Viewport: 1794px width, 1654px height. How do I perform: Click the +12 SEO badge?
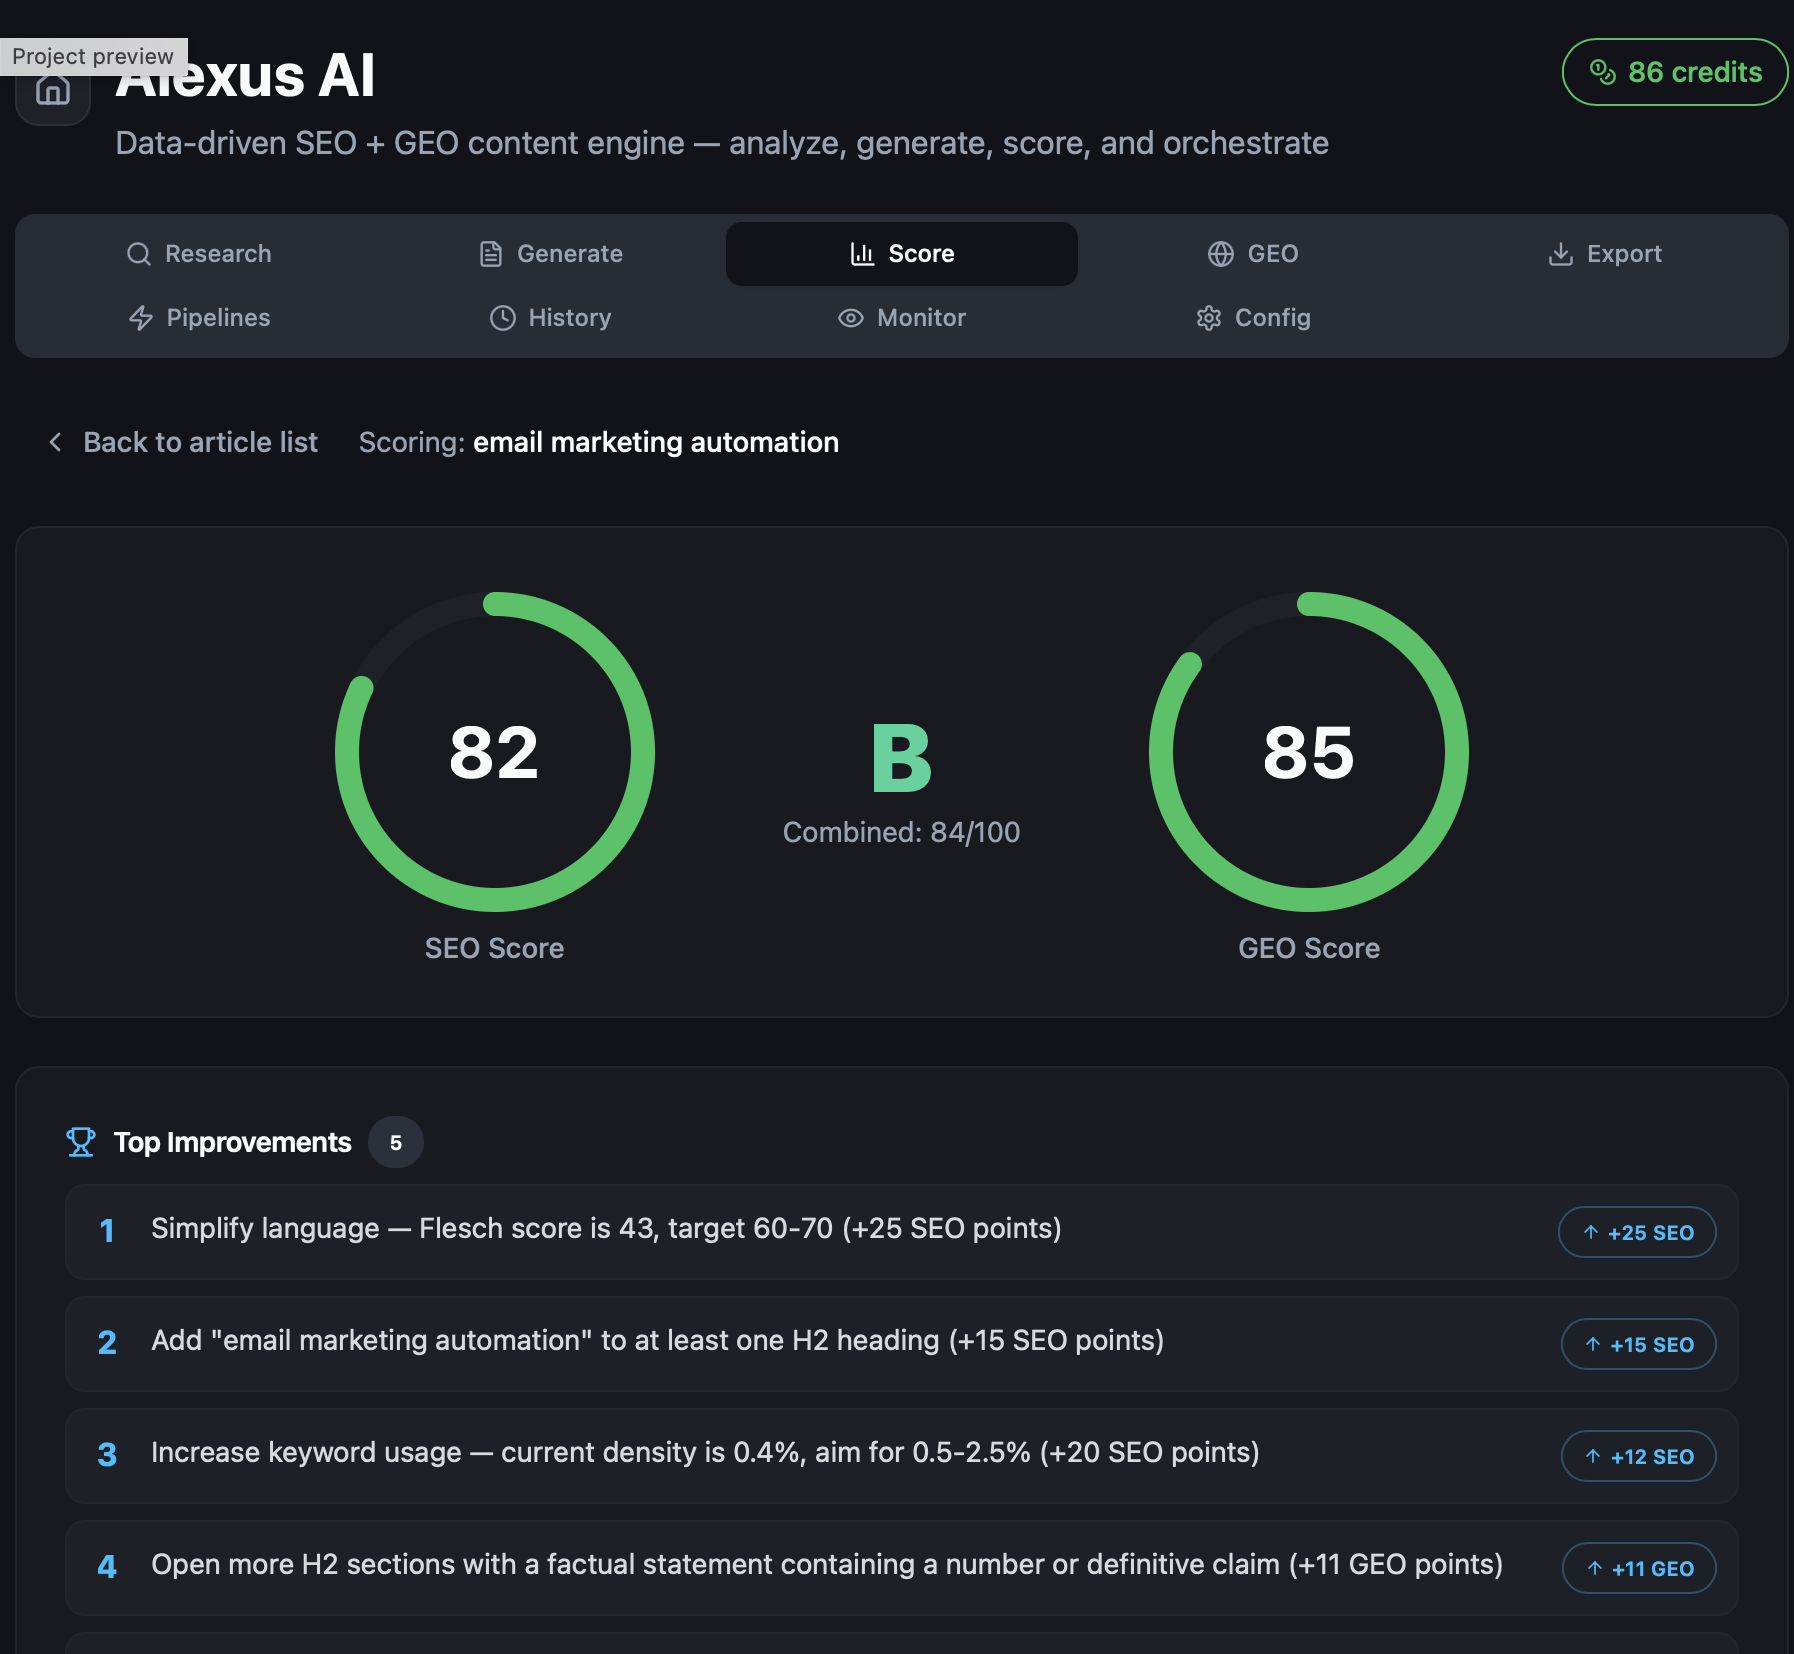1639,1456
